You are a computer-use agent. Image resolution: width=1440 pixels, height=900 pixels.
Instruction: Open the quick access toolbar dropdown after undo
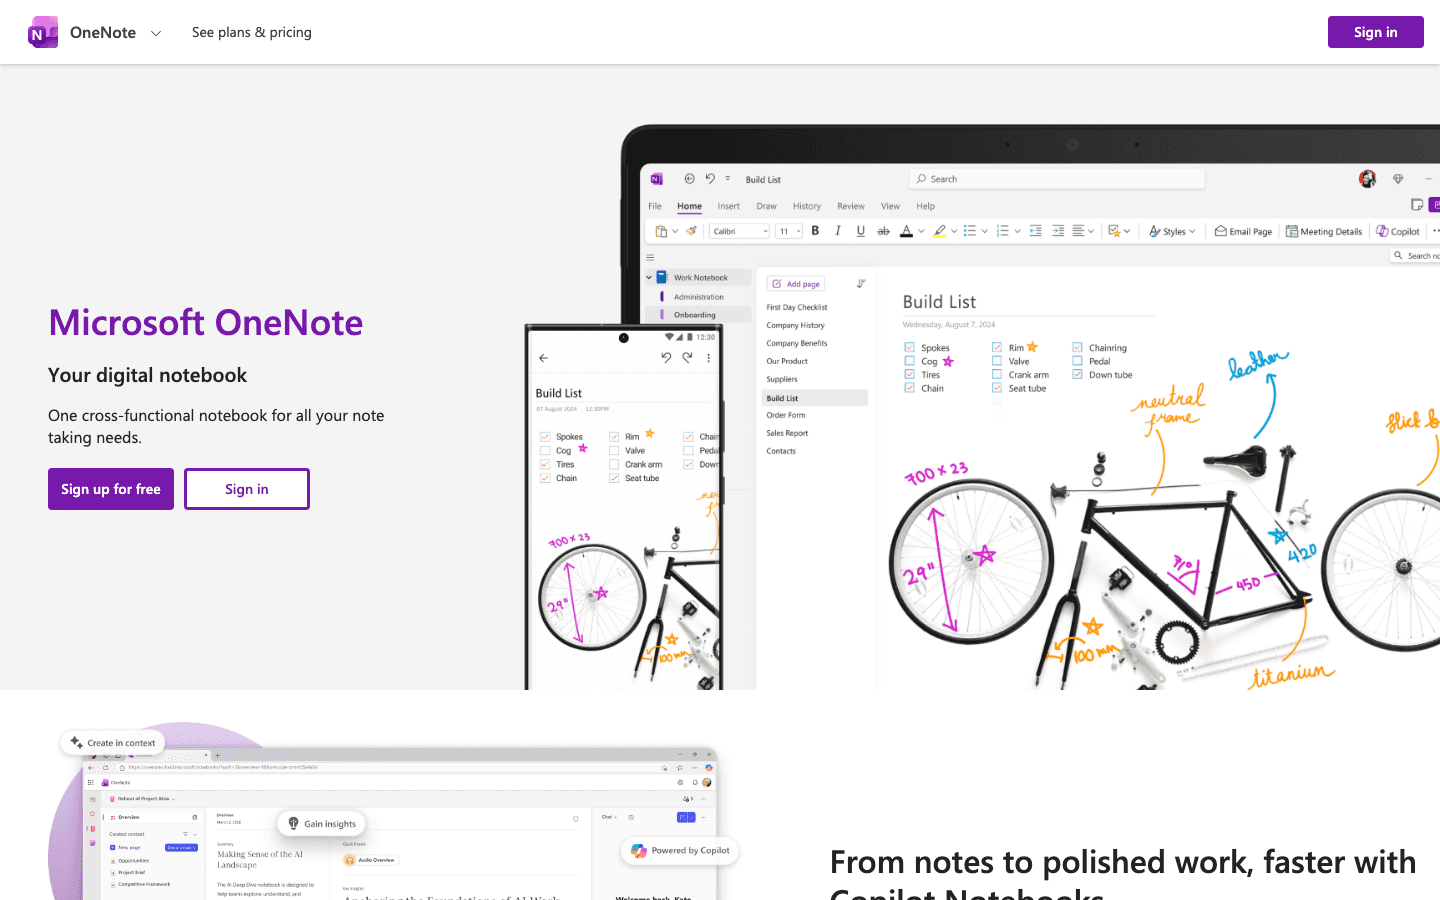728,179
